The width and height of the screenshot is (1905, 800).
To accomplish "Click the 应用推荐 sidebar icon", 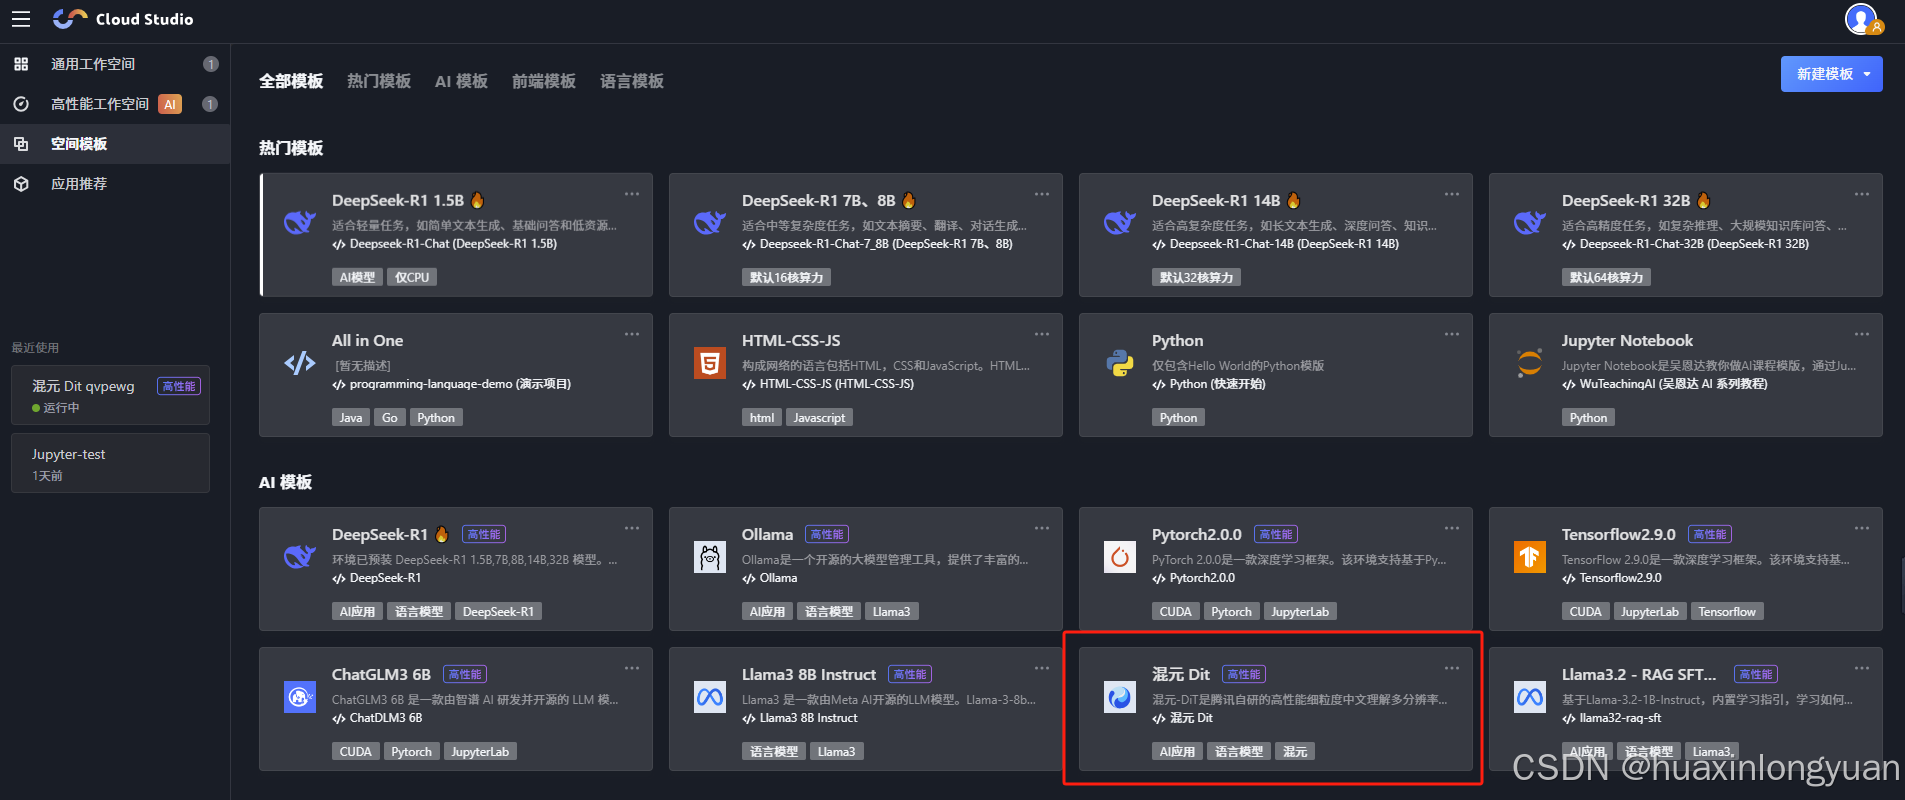I will [x=21, y=184].
